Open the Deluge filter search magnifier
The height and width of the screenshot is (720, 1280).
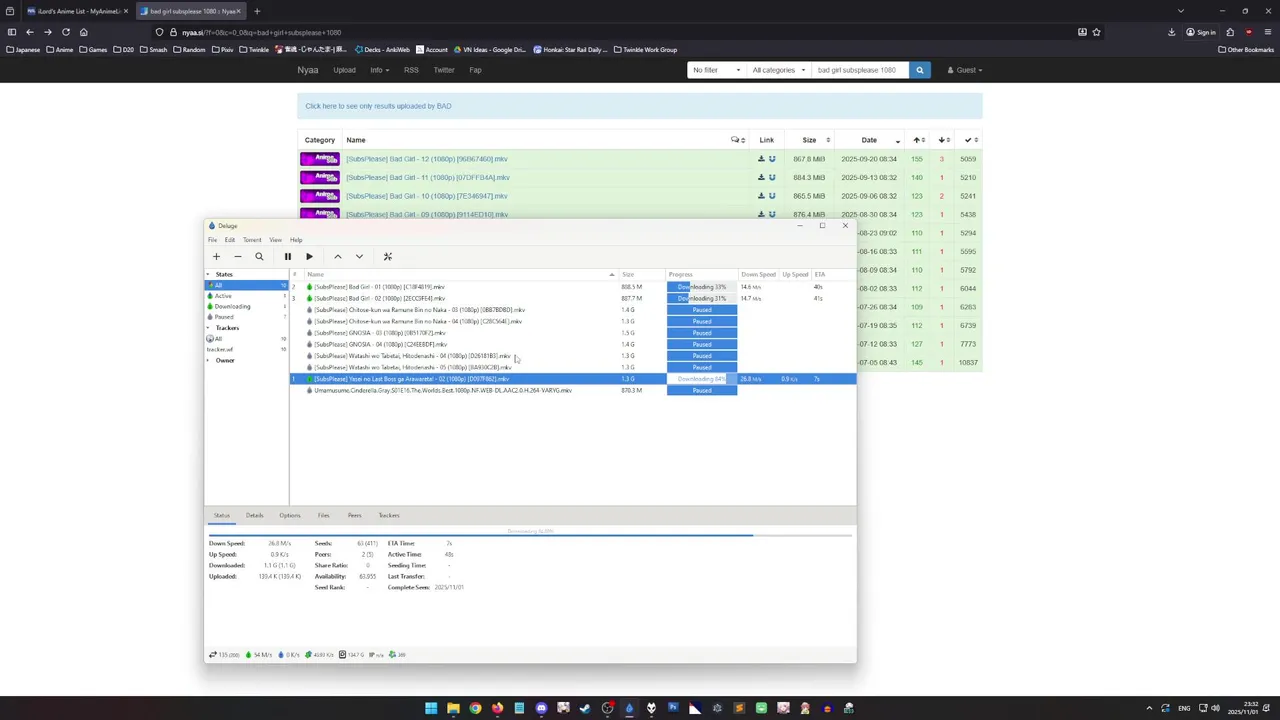pos(259,257)
